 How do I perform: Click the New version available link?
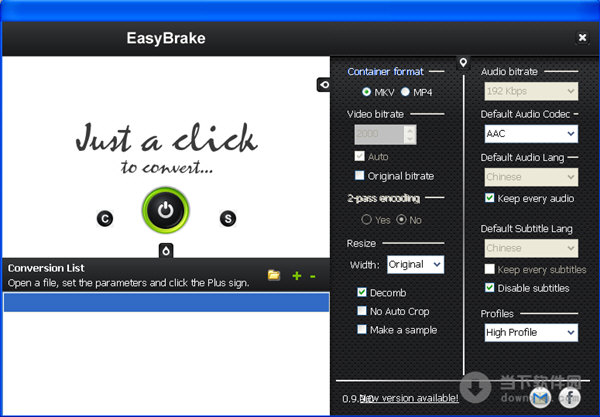click(x=409, y=398)
